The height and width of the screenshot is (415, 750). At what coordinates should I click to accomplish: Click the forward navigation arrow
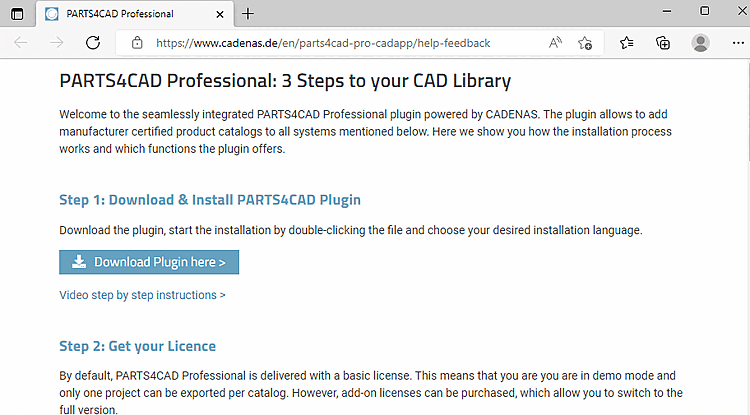pos(57,43)
